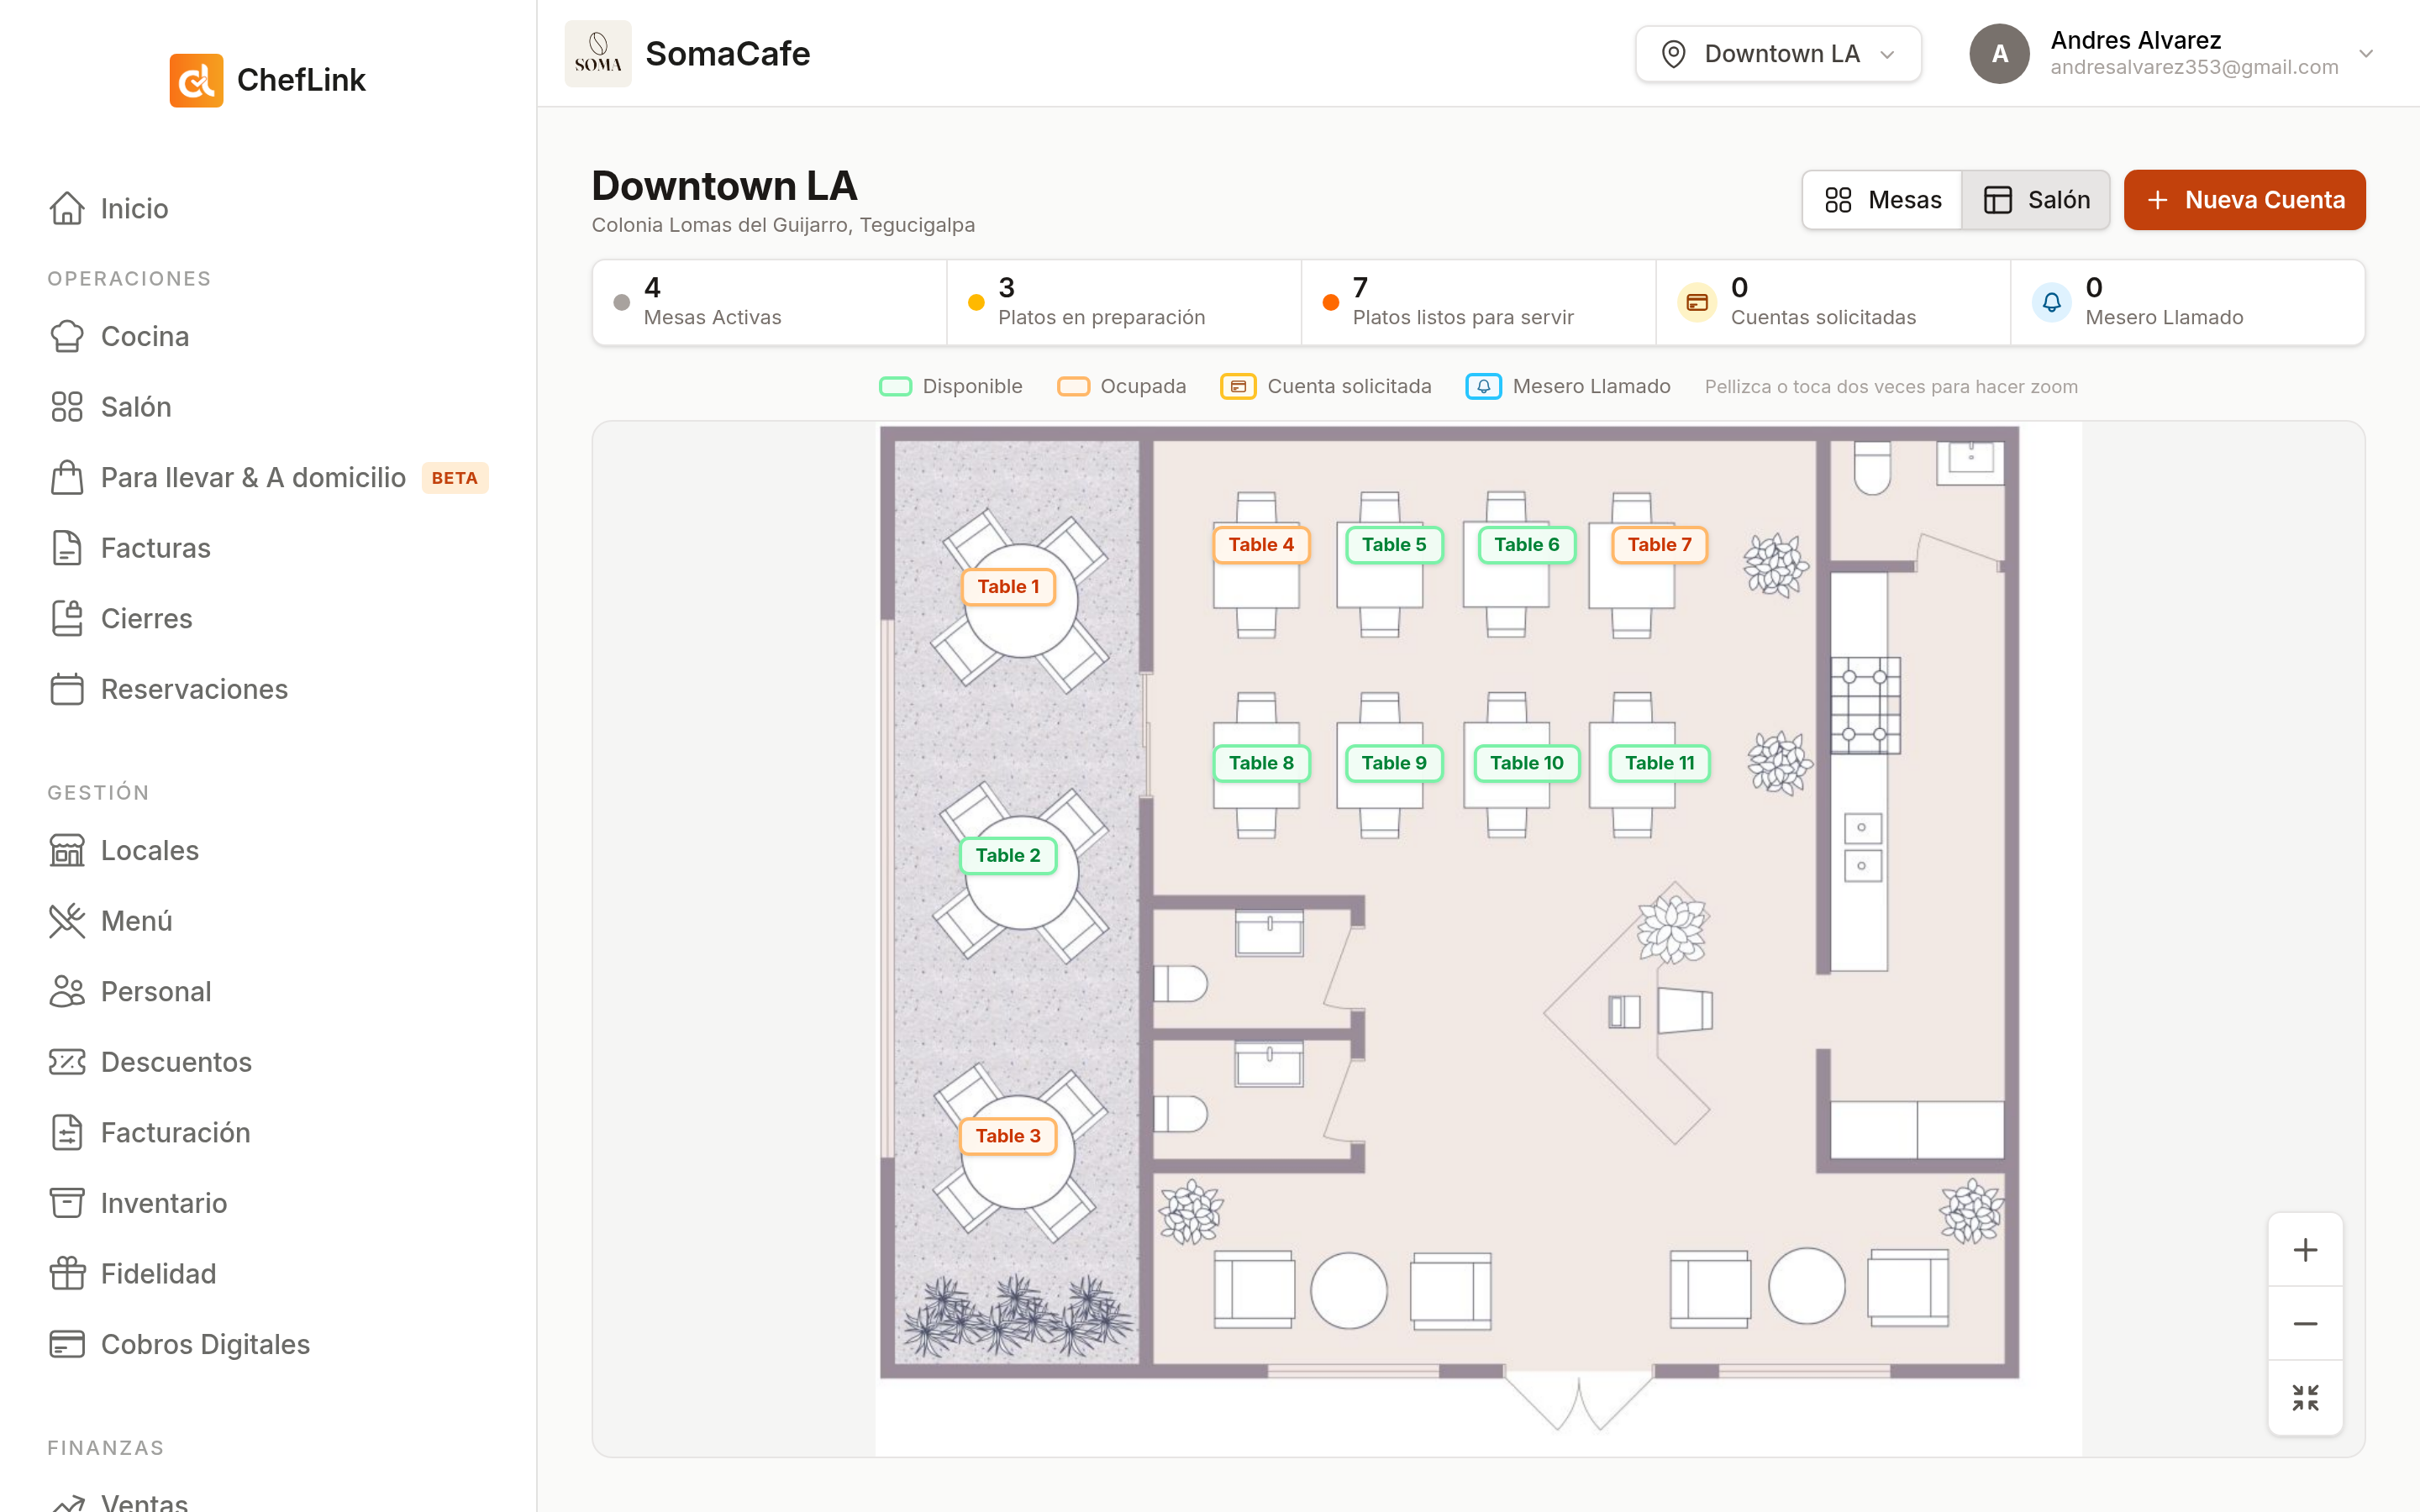
Task: Open the Fidelidad gift icon
Action: click(x=67, y=1273)
